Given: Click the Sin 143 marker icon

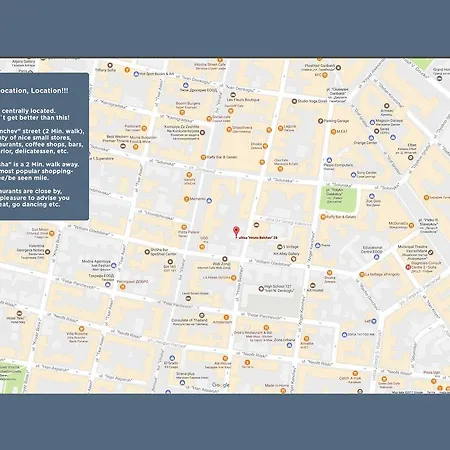Looking at the screenshot, I should 170,262.
